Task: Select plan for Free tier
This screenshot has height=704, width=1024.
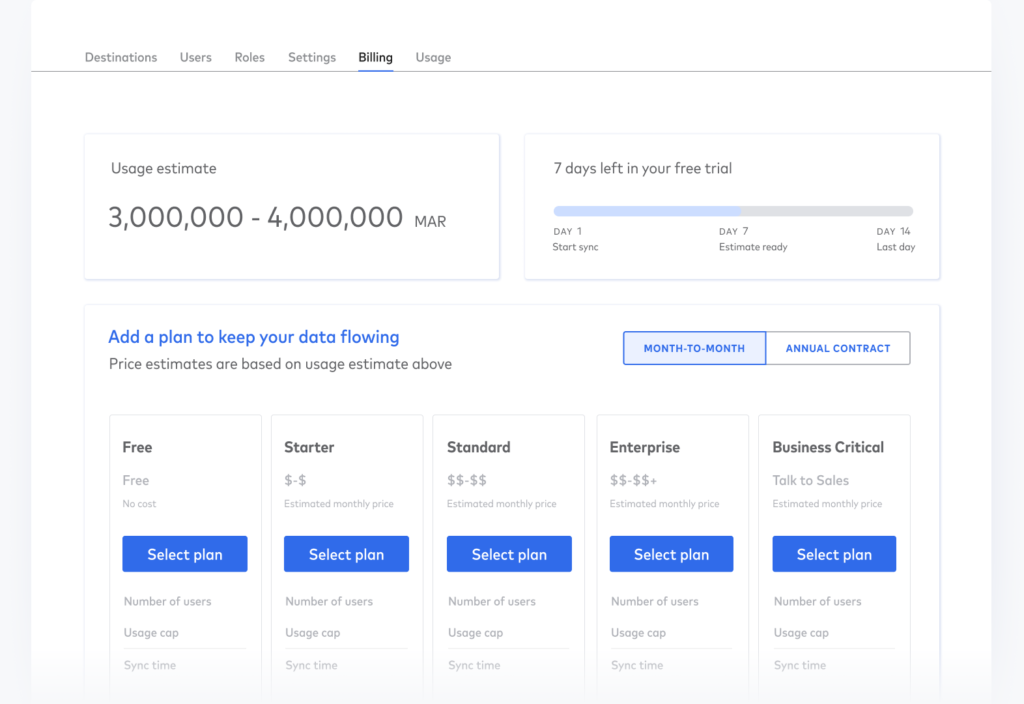Action: [x=185, y=554]
